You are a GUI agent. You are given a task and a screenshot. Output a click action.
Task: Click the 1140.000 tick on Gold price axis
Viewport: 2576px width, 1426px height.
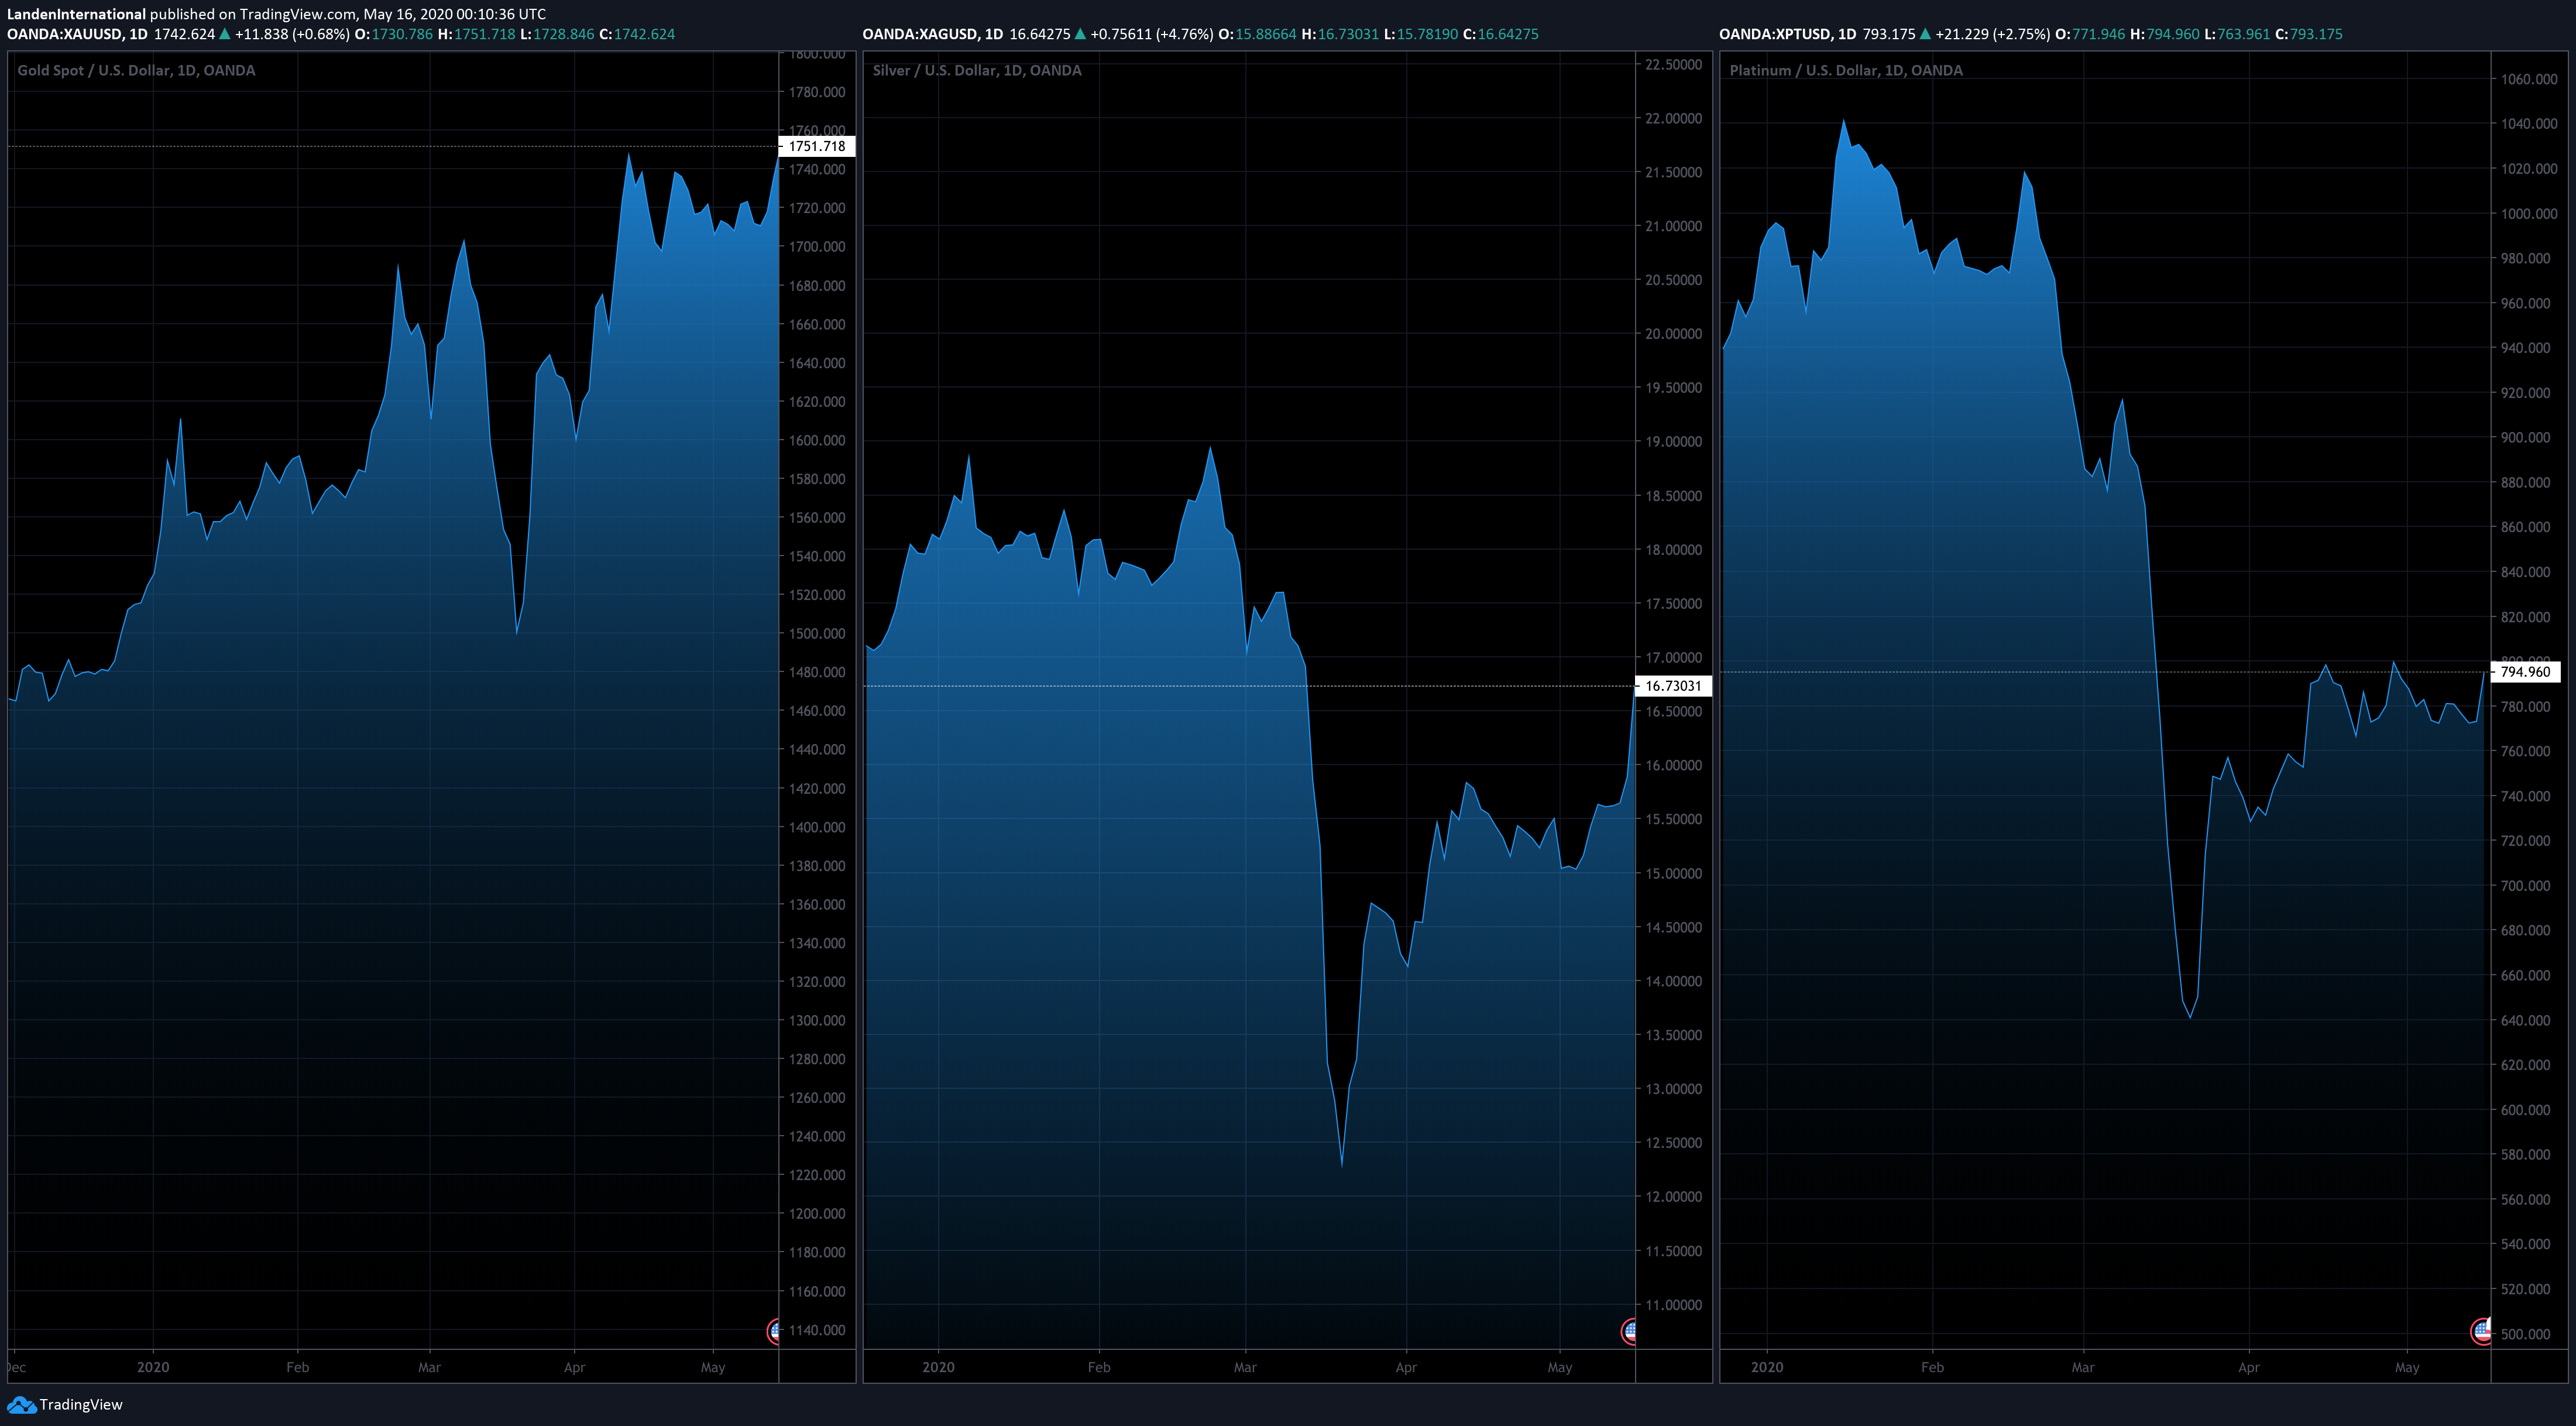click(817, 1330)
